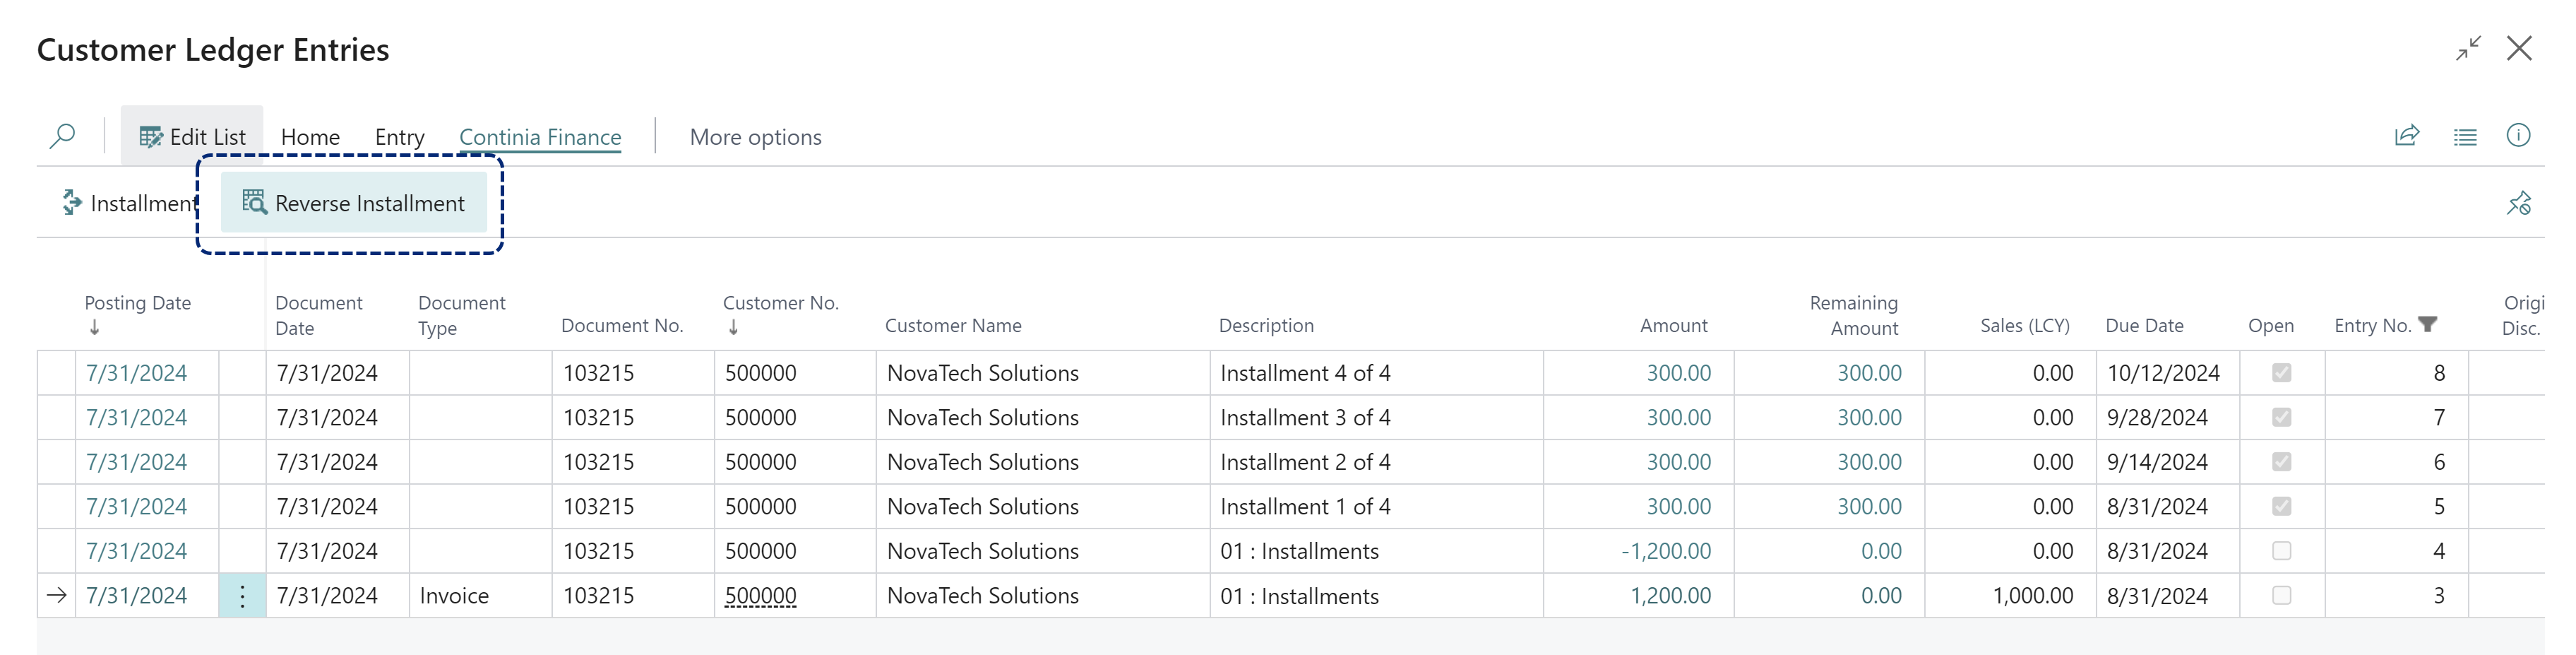Select the Continia Finance tab

coord(540,137)
